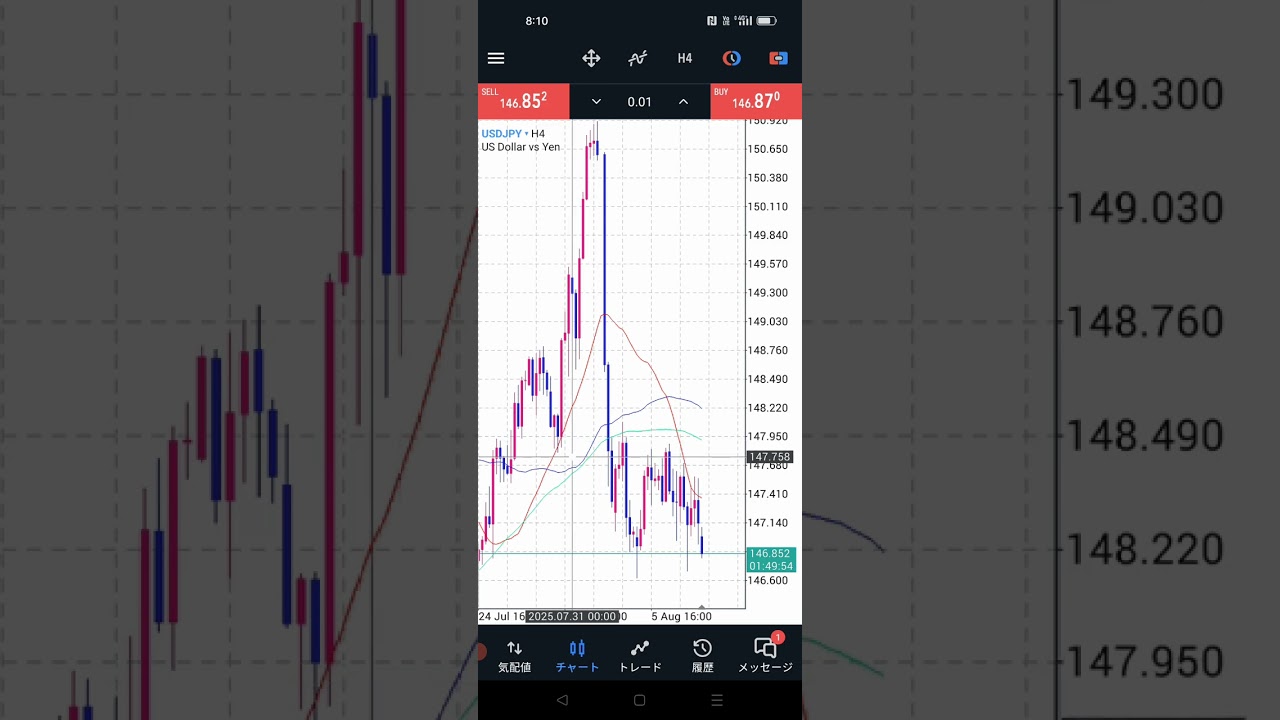
Task: Tap the 146.852 current price label
Action: coord(770,553)
